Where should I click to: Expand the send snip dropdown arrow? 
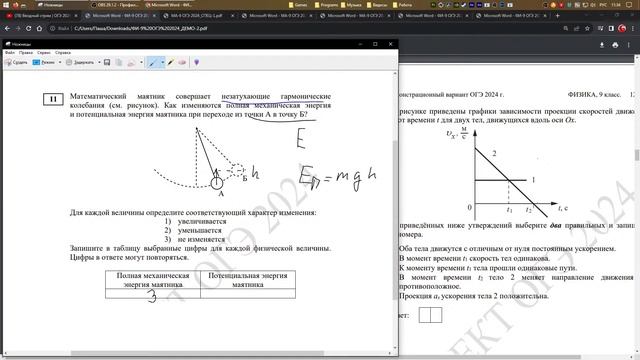(141, 62)
